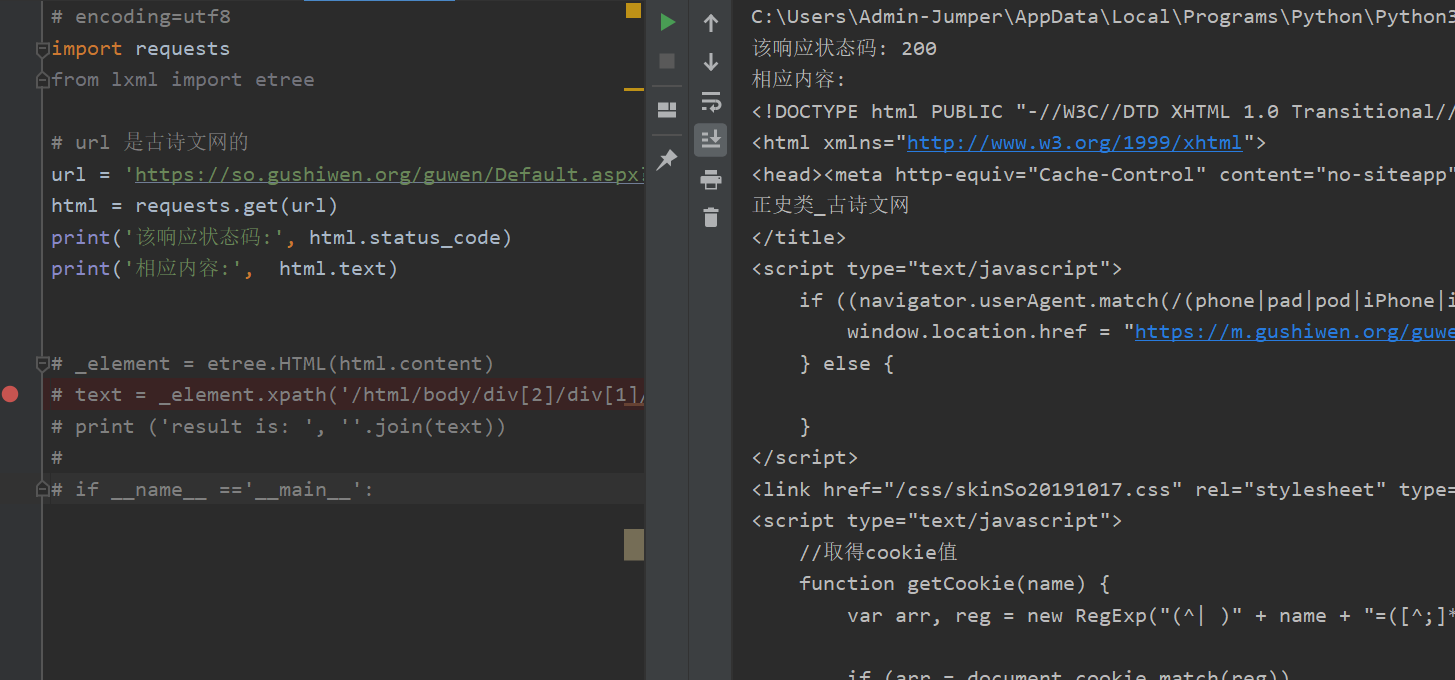
Task: Pin the run tab with the pin icon
Action: tap(667, 159)
